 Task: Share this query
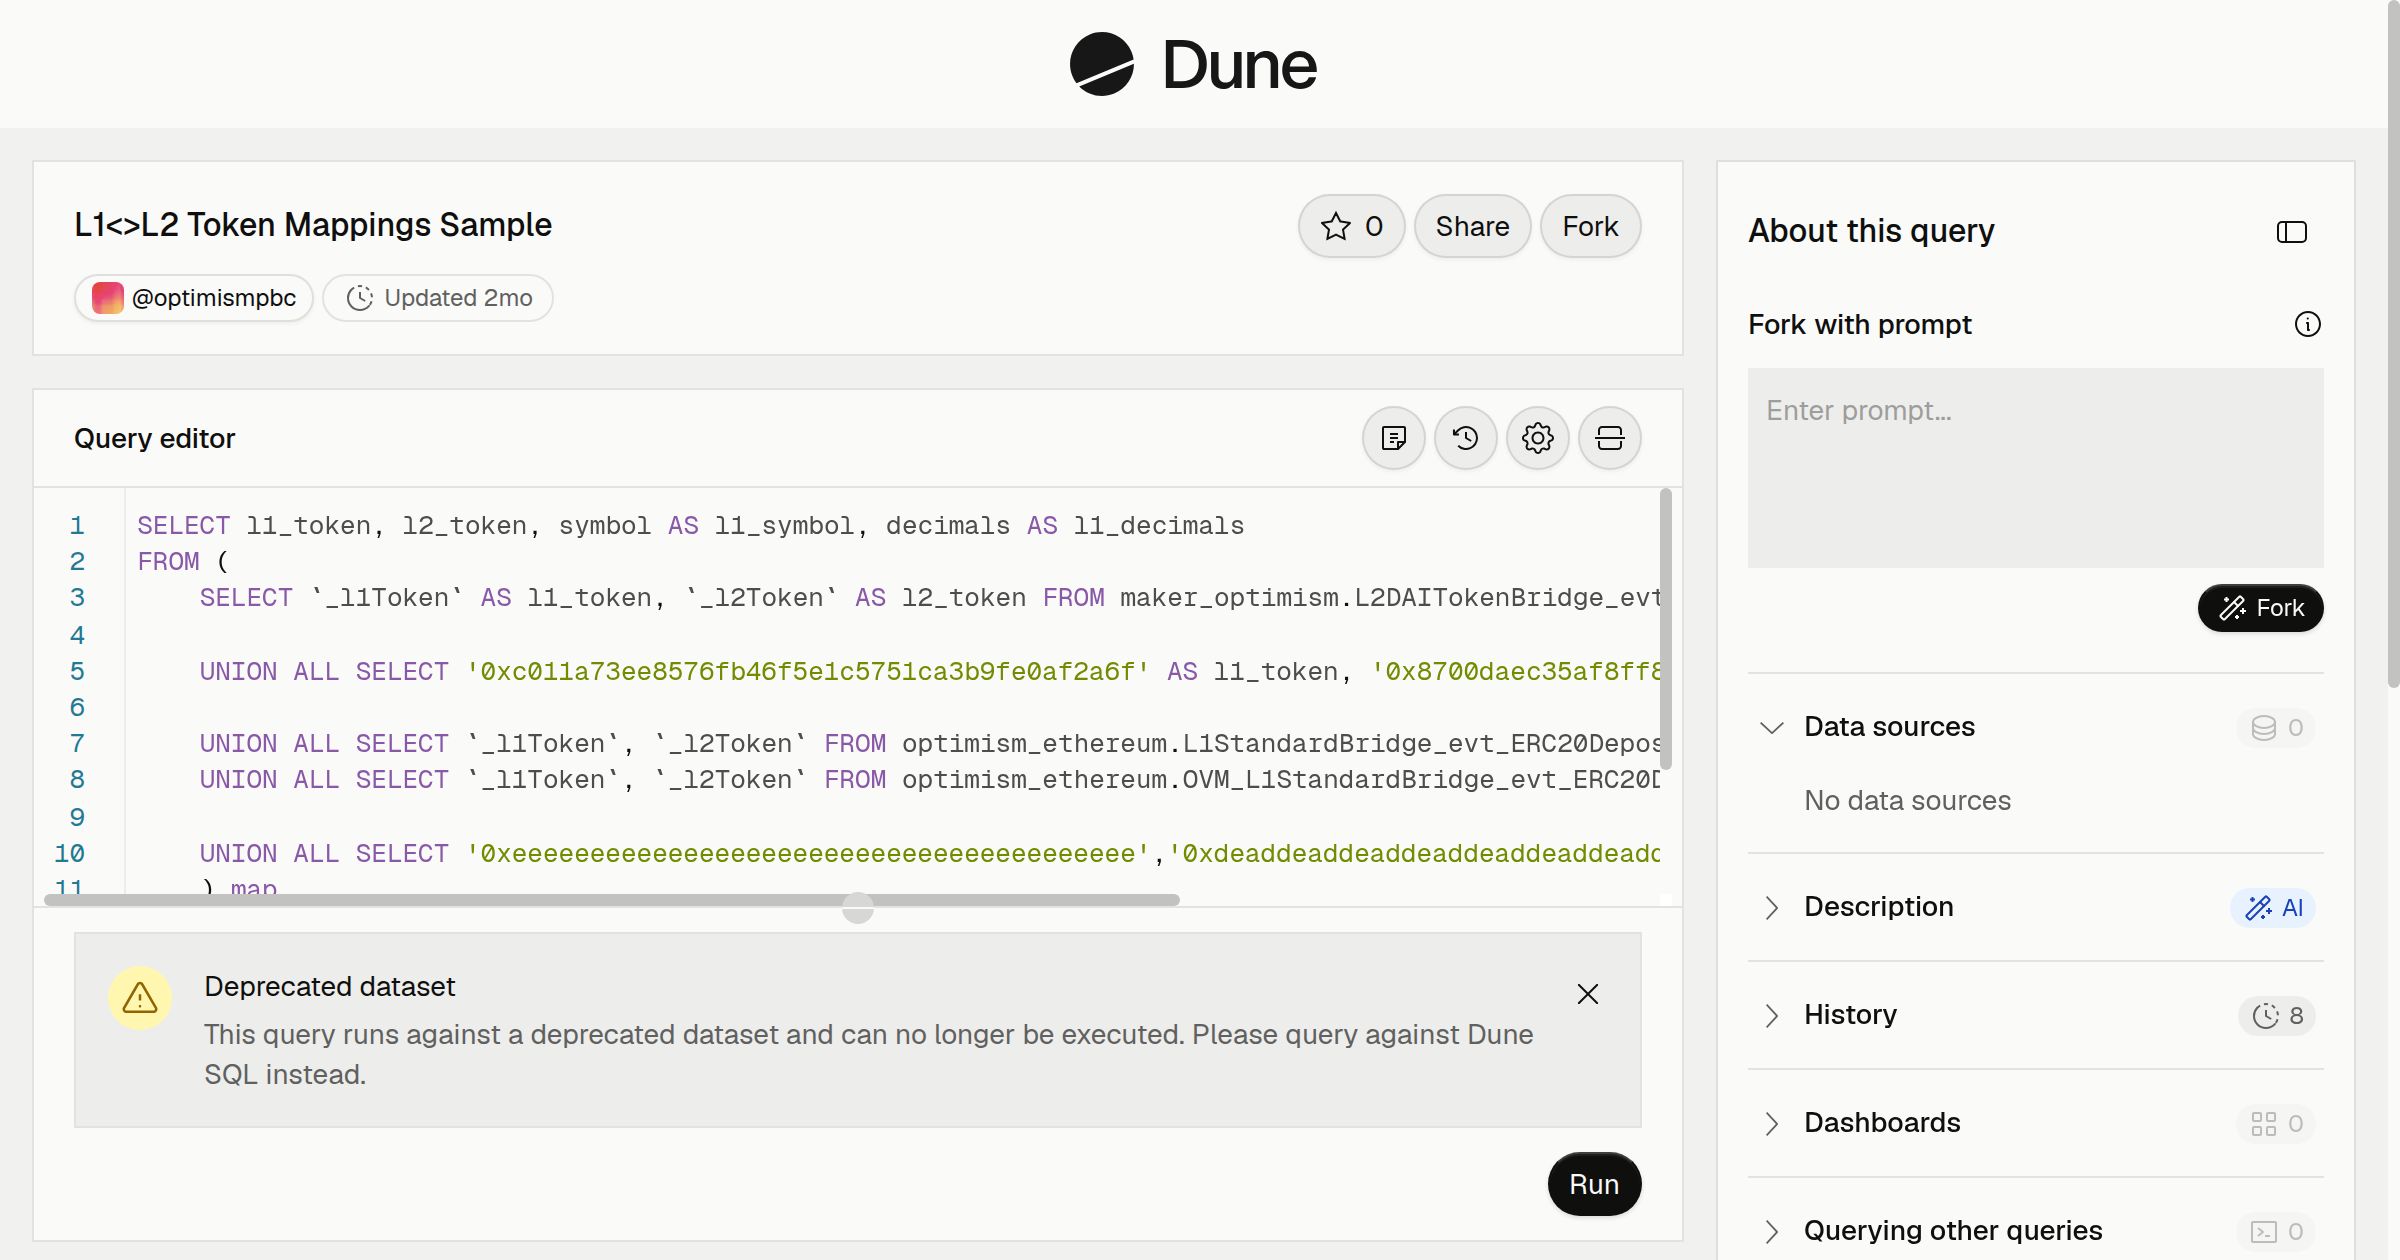pyautogui.click(x=1472, y=226)
